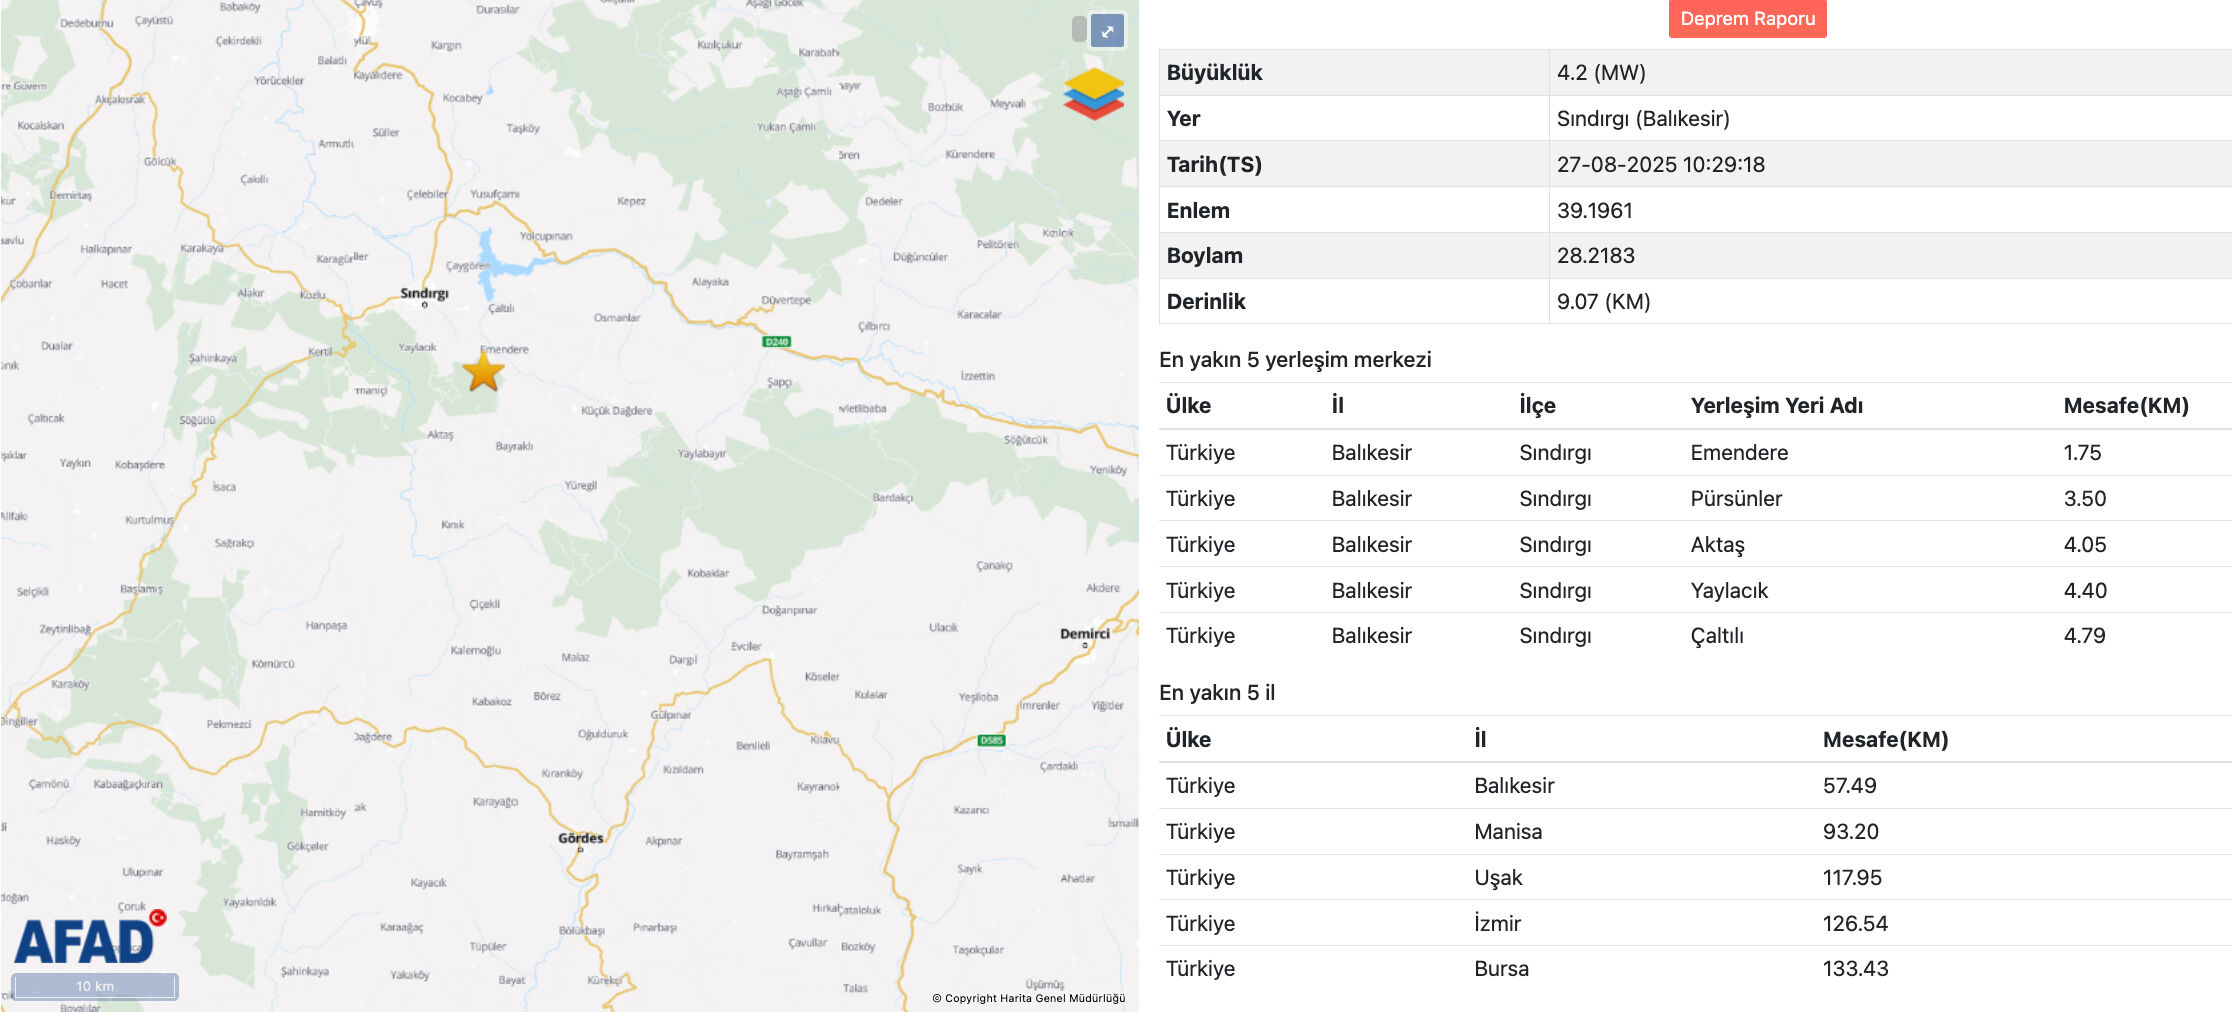
Task: Click the D240 road shield on map
Action: click(776, 342)
